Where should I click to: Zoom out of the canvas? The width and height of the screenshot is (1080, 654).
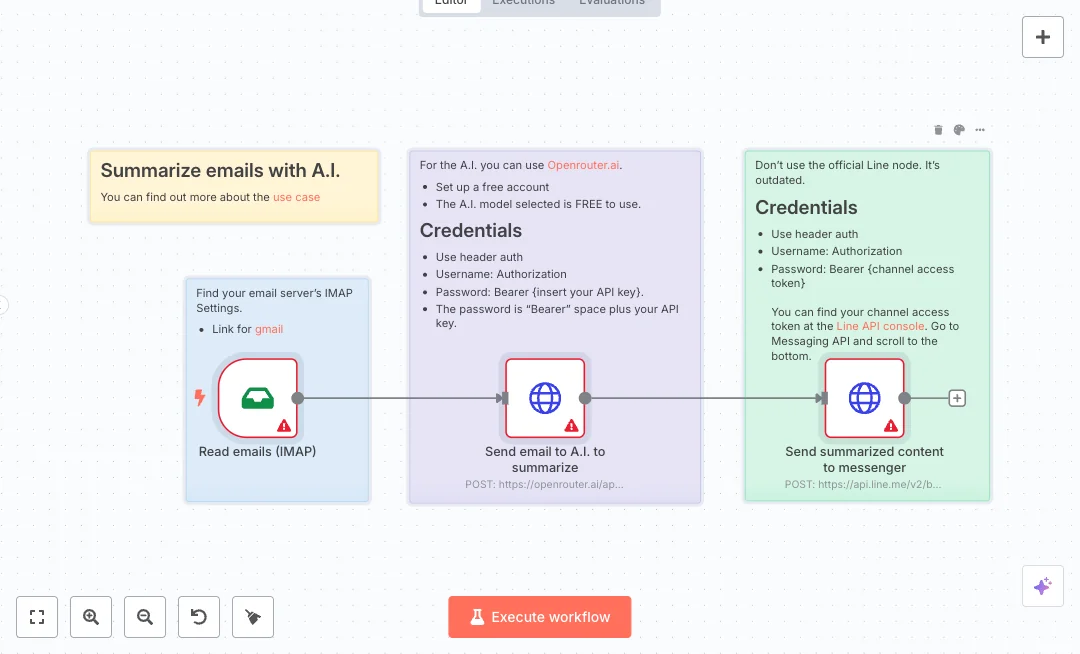coord(145,617)
